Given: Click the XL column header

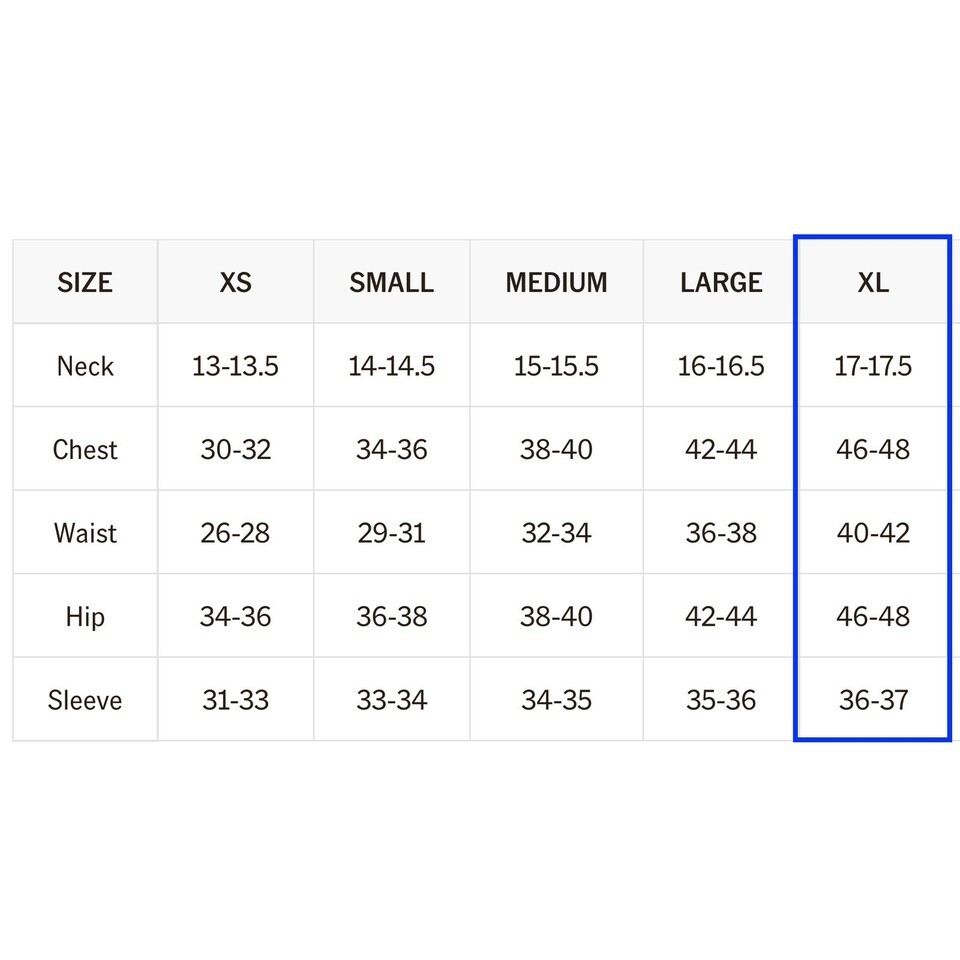Looking at the screenshot, I should [x=873, y=283].
